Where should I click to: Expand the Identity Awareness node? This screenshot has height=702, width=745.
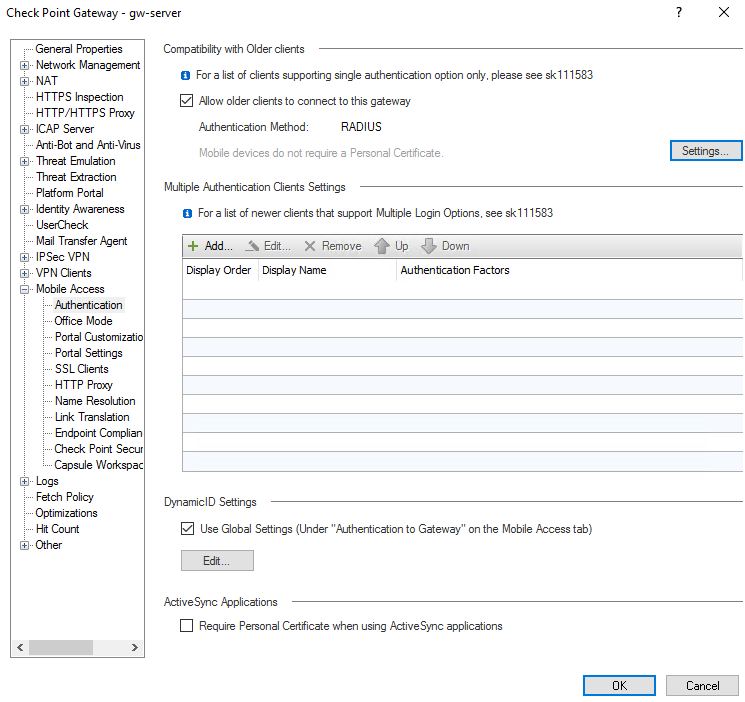pyautogui.click(x=24, y=209)
